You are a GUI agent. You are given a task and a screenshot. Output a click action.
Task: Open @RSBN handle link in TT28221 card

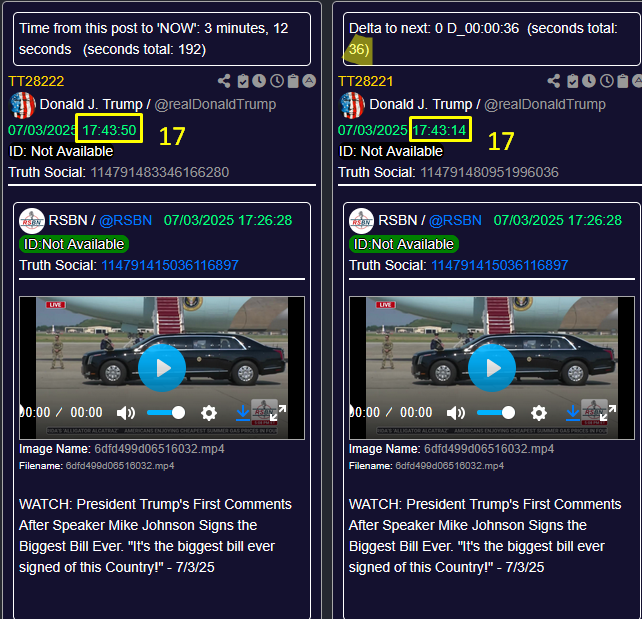455,220
